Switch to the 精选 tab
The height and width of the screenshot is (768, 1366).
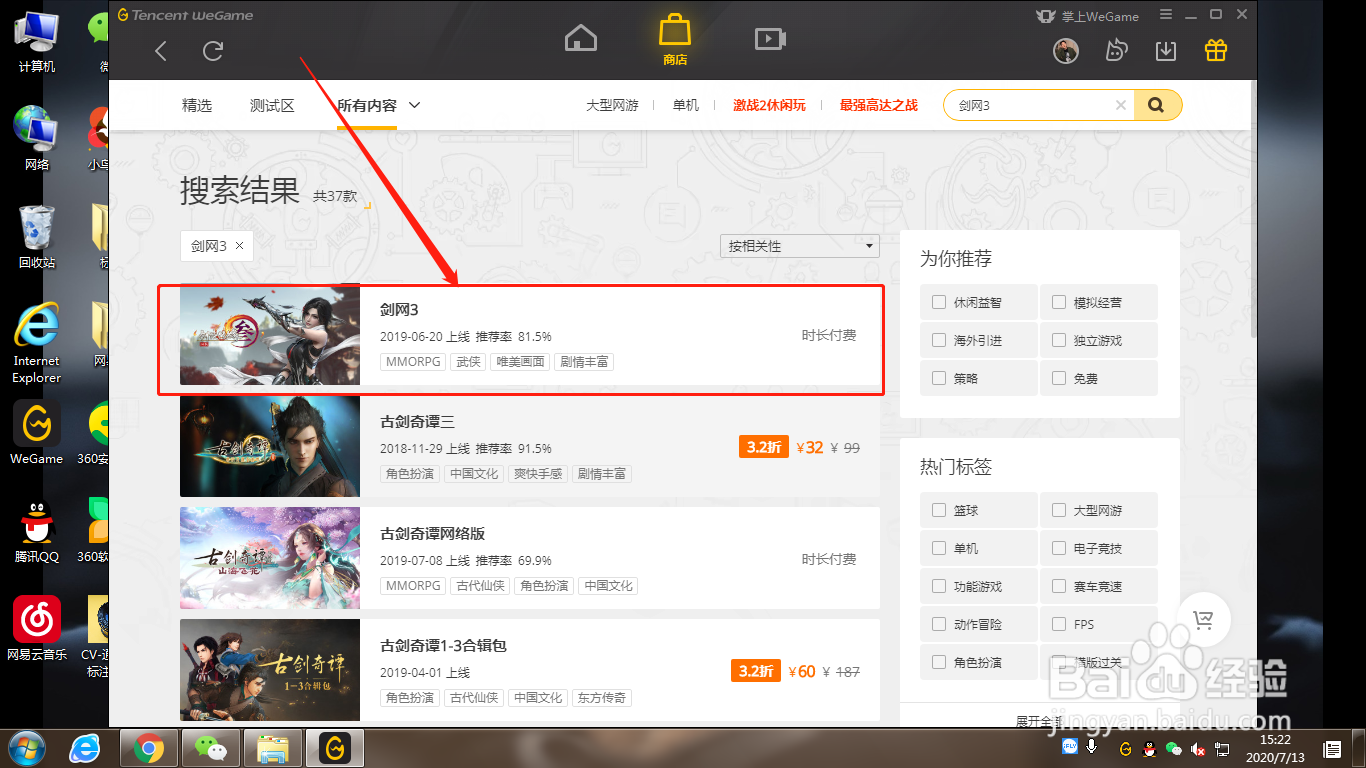coord(197,105)
